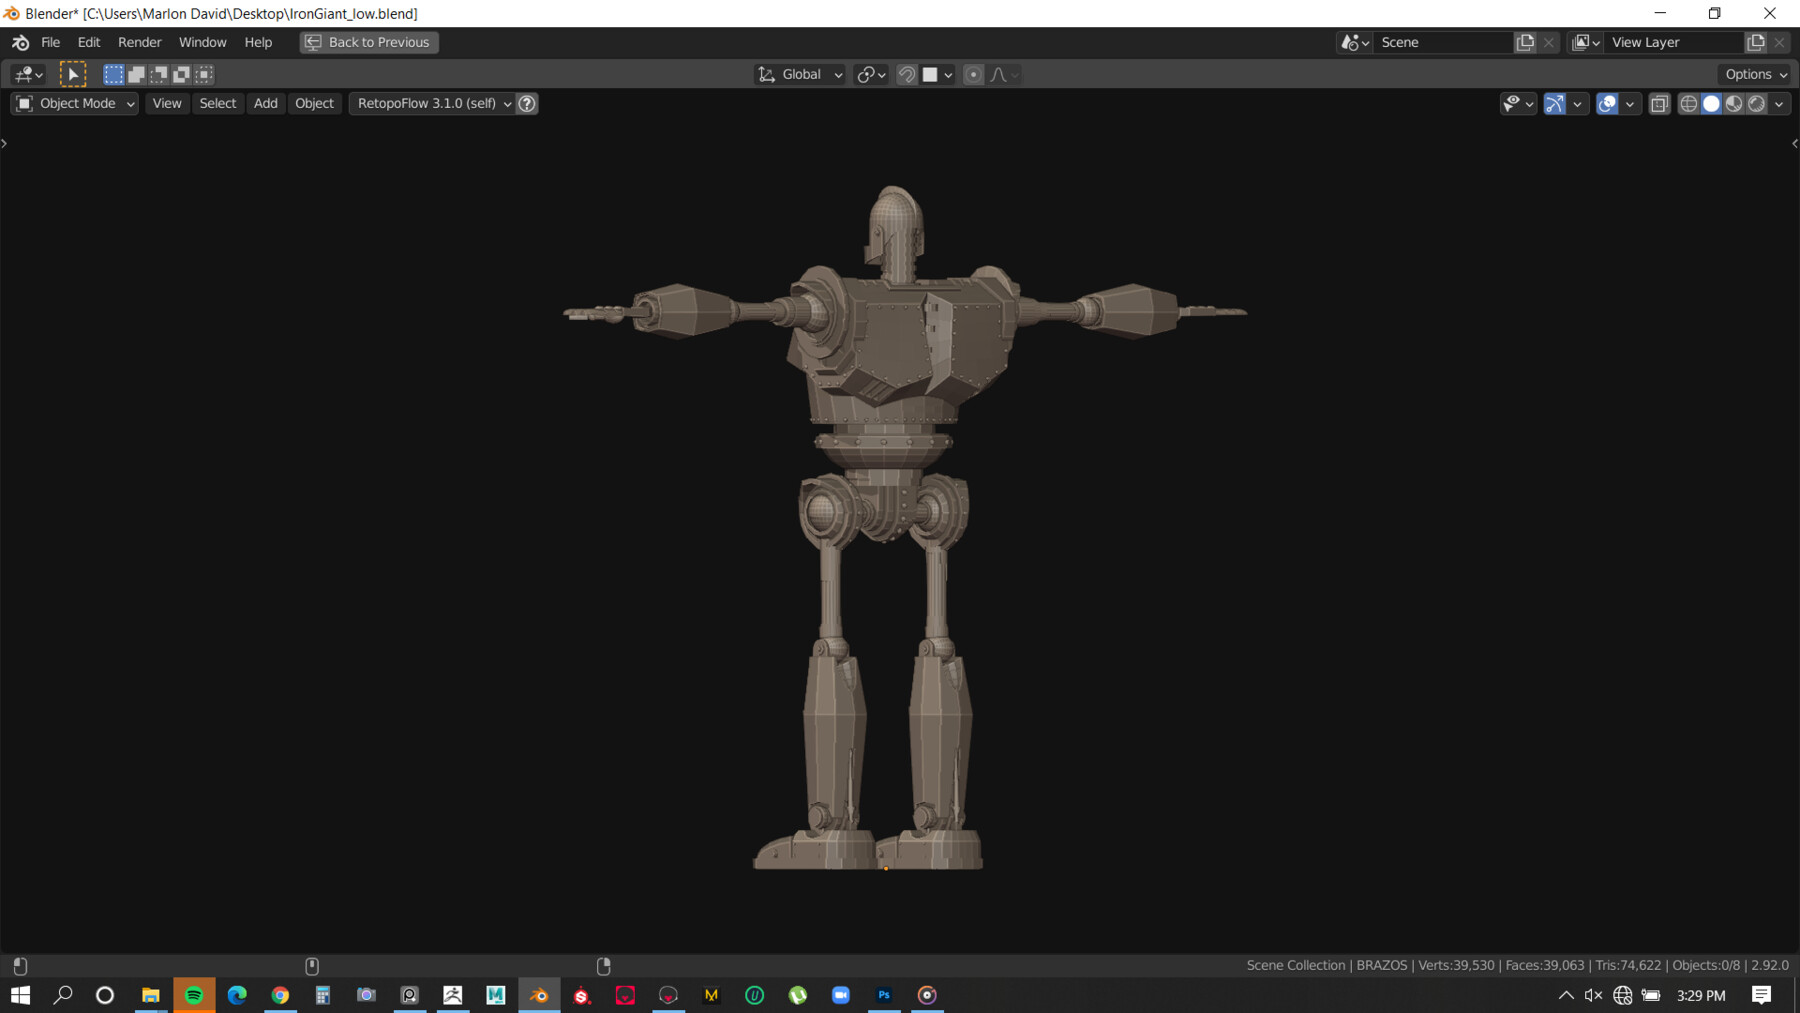
Task: Click the Blender logo menu icon
Action: [20, 42]
